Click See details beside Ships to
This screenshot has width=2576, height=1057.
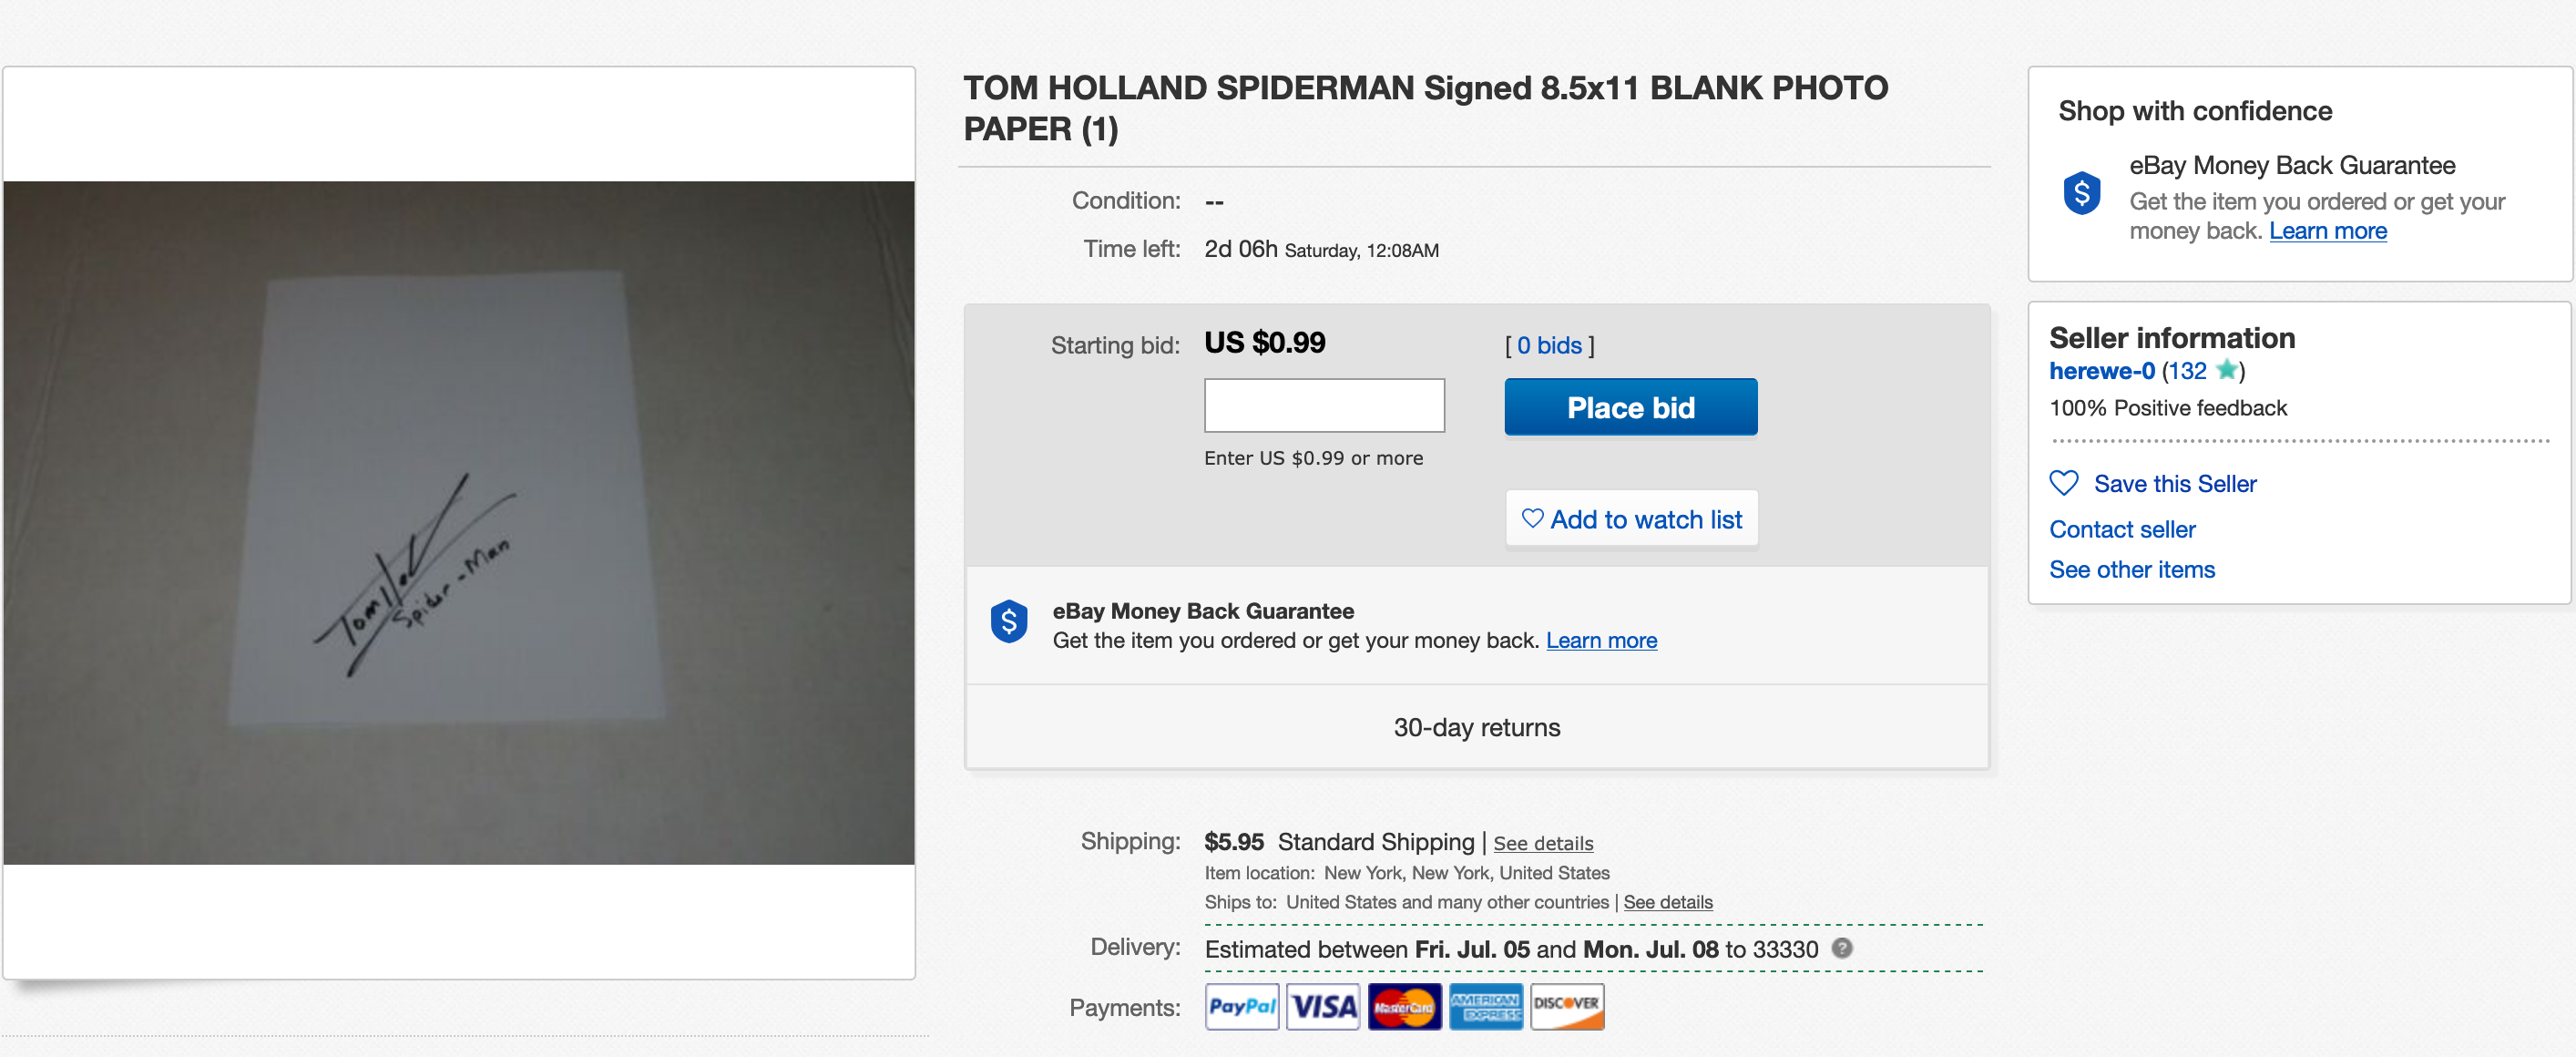[x=1667, y=902]
